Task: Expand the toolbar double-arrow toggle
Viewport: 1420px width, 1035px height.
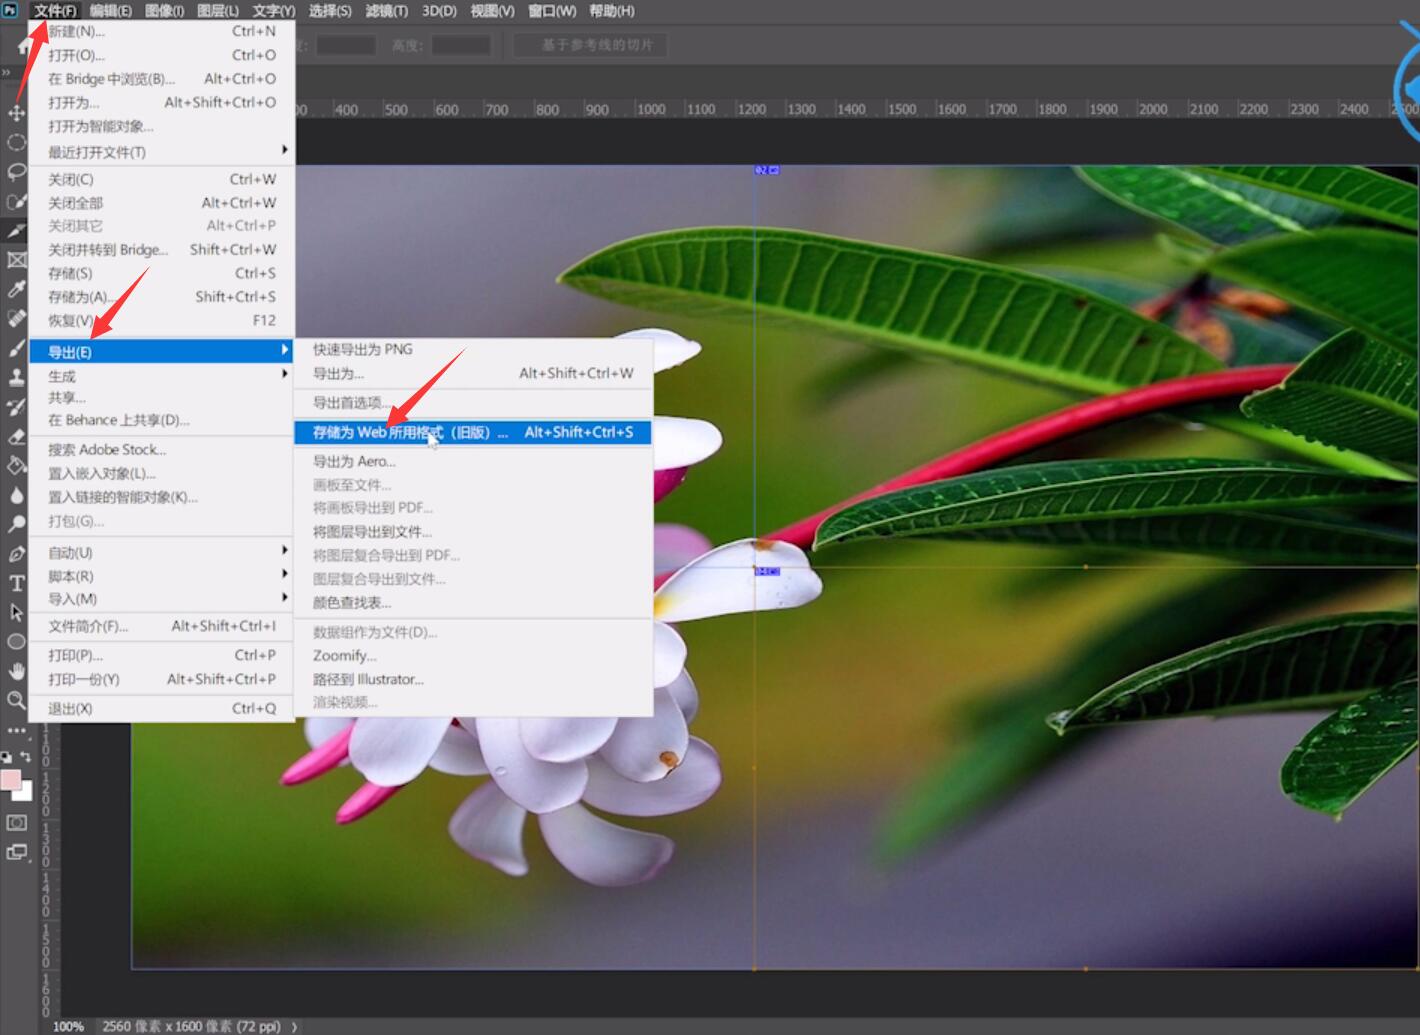Action: click(6, 72)
